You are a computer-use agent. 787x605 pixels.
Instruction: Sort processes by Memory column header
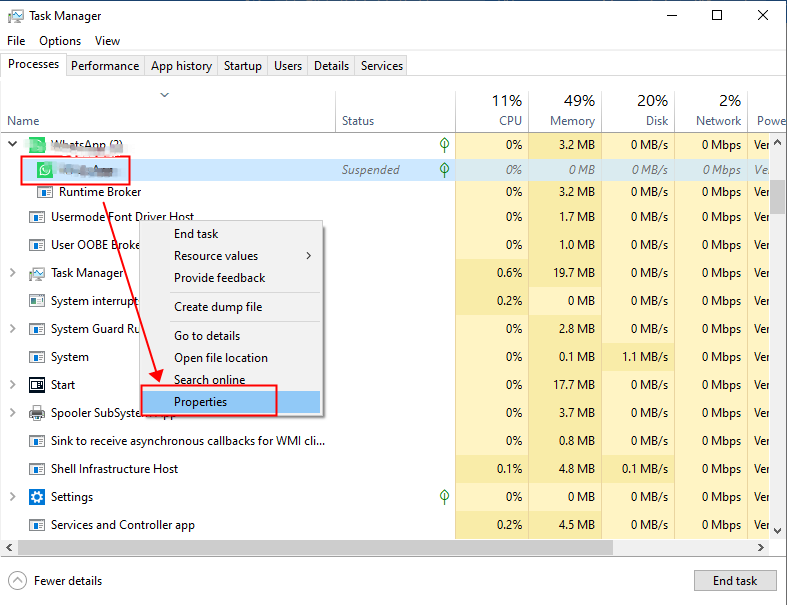[x=565, y=110]
